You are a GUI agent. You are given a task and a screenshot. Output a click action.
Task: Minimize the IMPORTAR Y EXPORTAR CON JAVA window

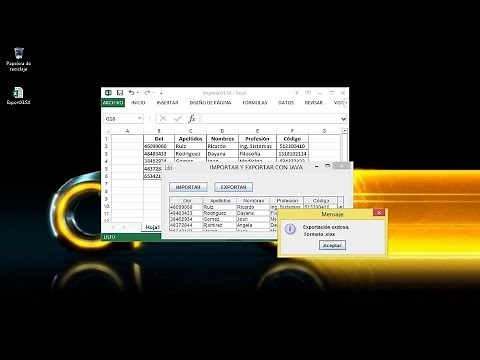point(317,166)
